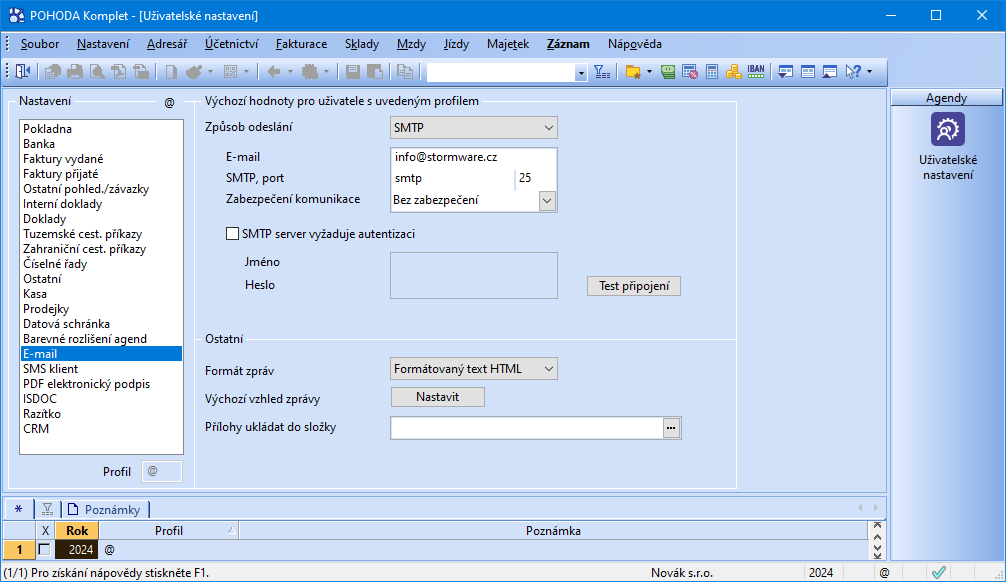Click the QR code toolbar icon
This screenshot has width=1006, height=582.
(x=230, y=71)
